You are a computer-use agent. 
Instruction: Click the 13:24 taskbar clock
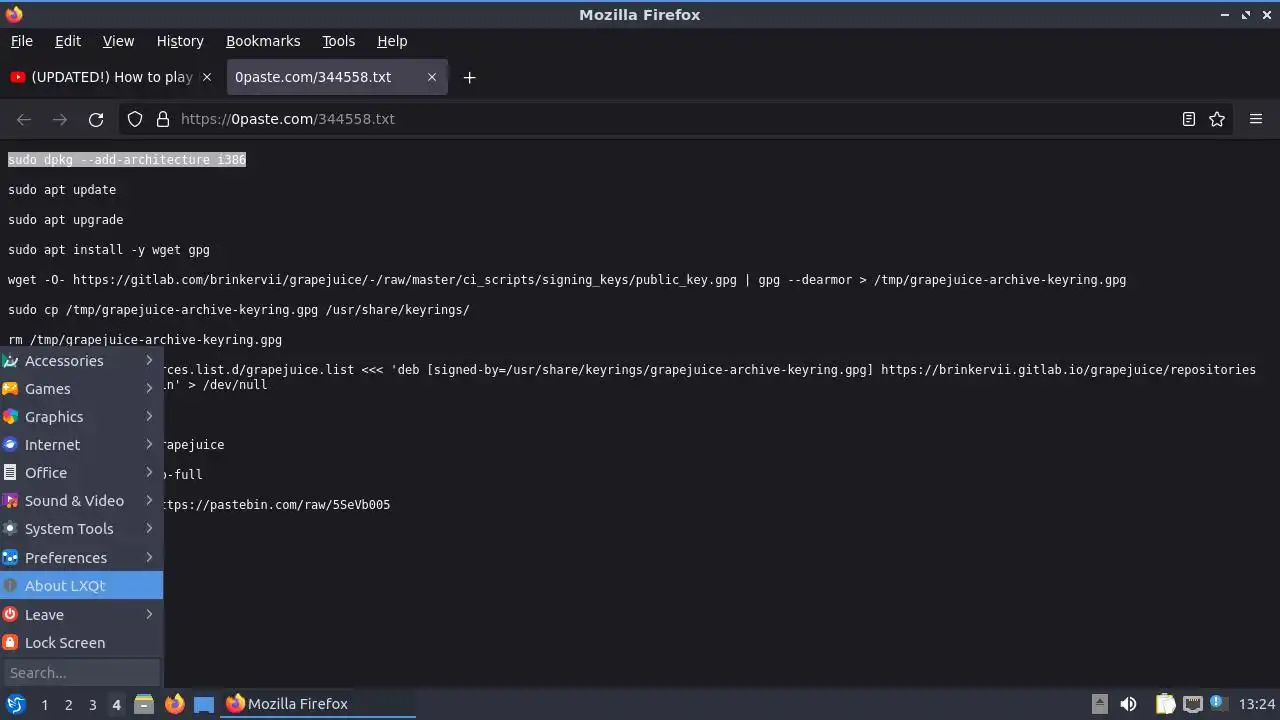tap(1257, 704)
